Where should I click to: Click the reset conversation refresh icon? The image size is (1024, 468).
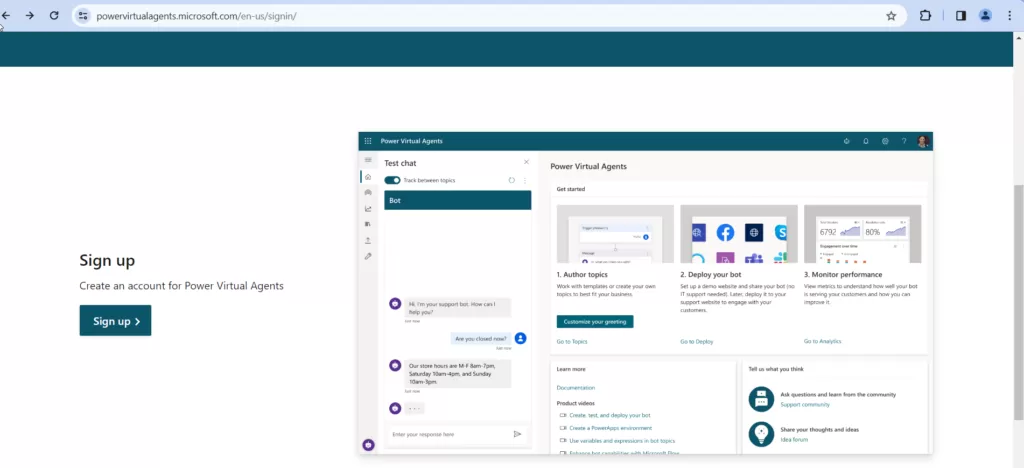pyautogui.click(x=511, y=180)
